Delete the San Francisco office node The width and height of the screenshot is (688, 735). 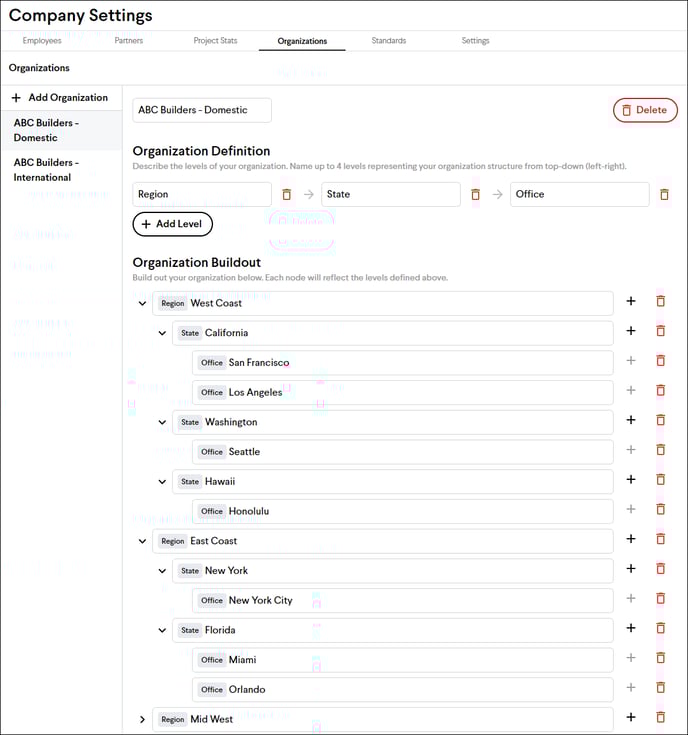[660, 360]
